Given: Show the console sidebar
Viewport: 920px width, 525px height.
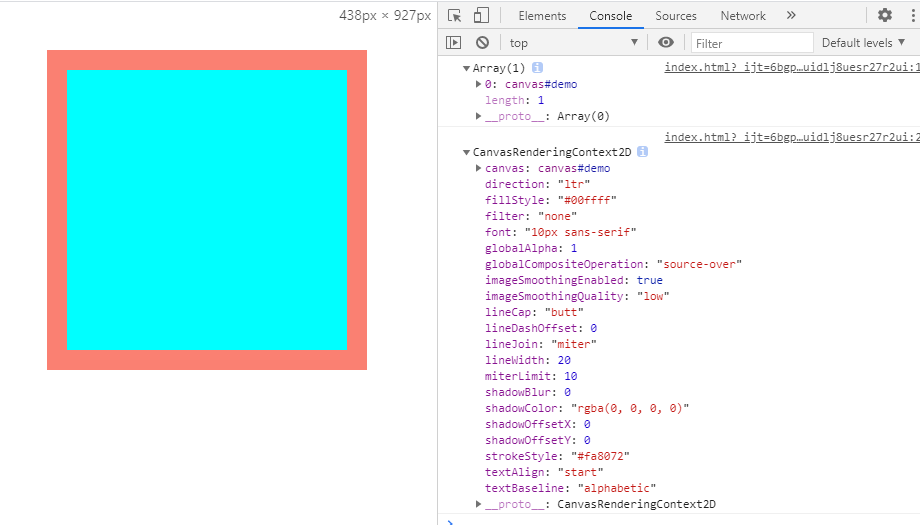Looking at the screenshot, I should click(454, 43).
